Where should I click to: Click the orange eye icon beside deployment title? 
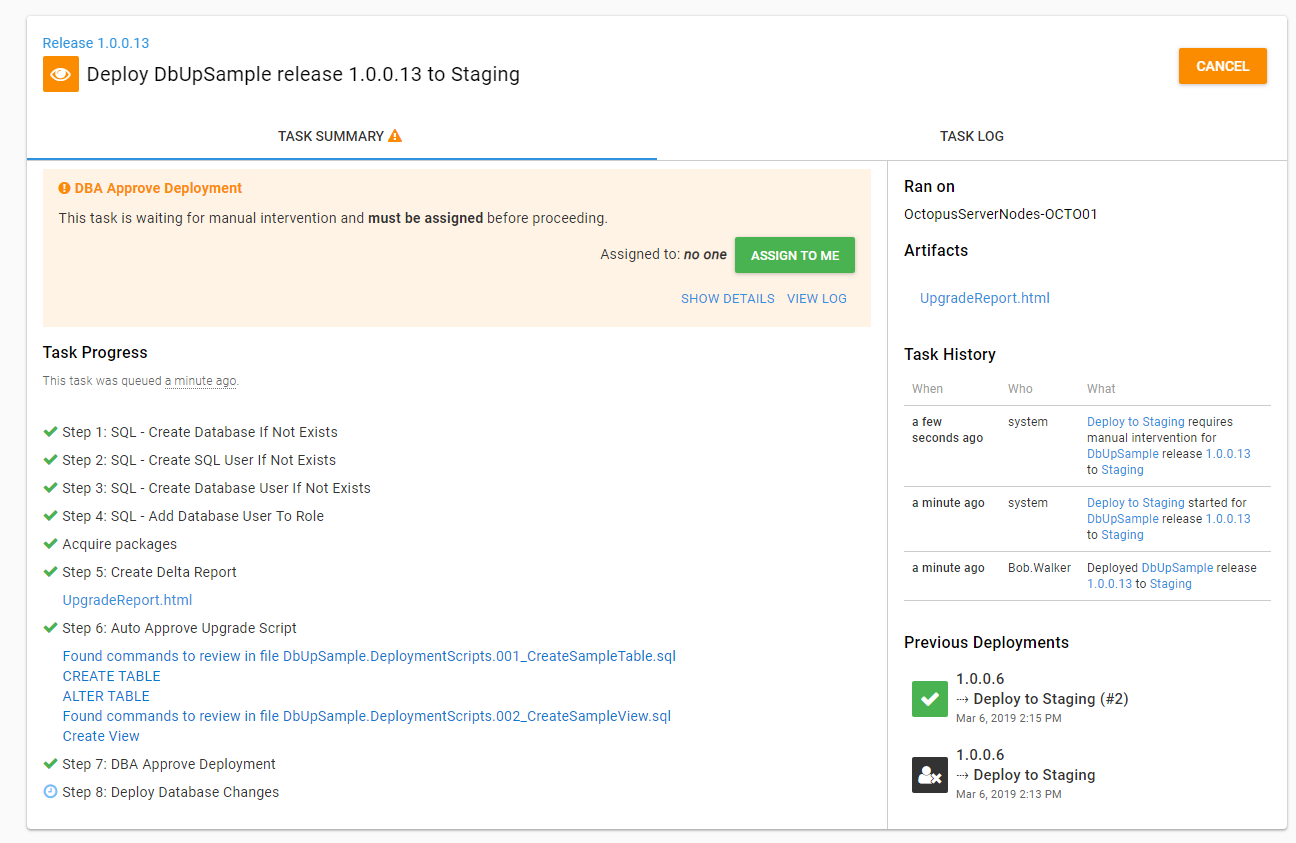click(x=61, y=74)
